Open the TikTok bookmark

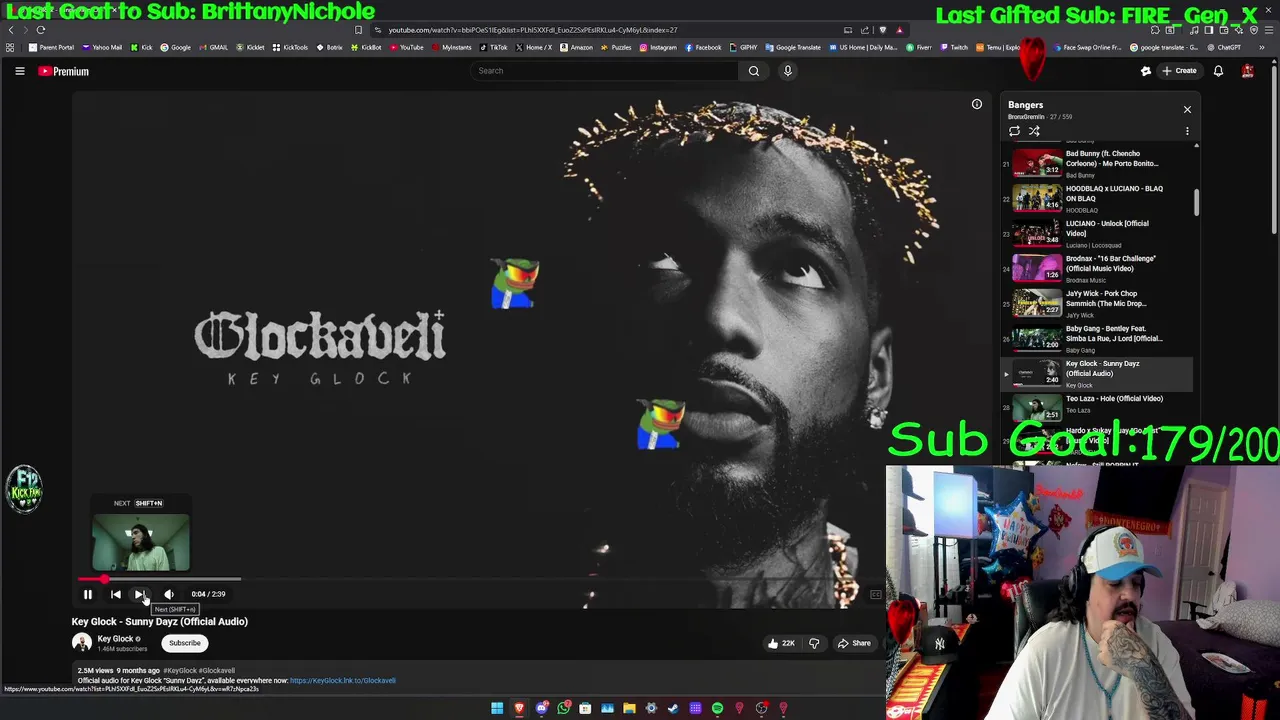coord(493,47)
